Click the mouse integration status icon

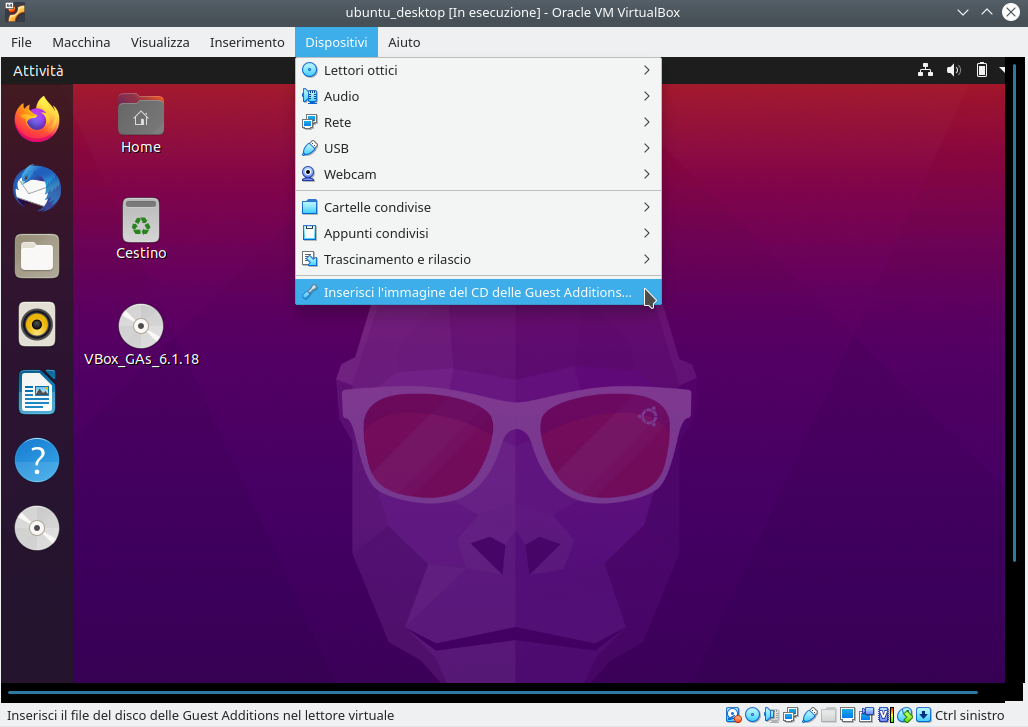click(x=905, y=715)
